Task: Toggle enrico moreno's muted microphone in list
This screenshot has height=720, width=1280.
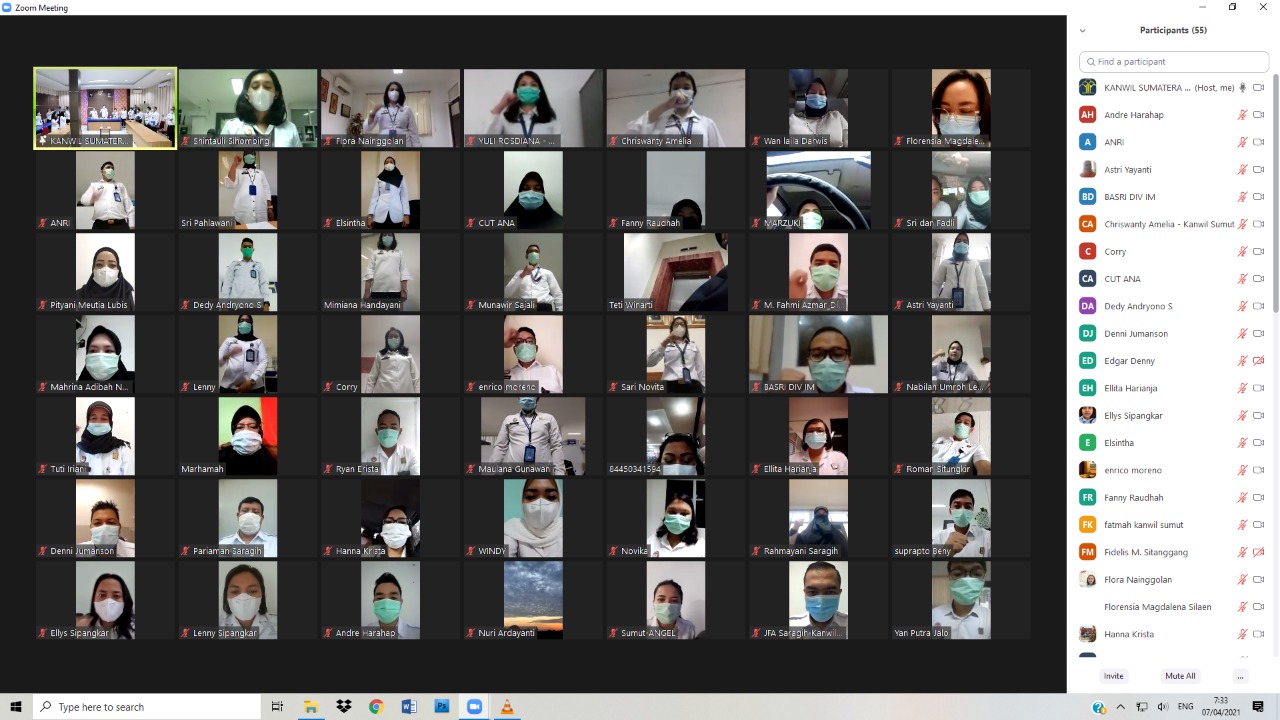Action: (x=1242, y=470)
